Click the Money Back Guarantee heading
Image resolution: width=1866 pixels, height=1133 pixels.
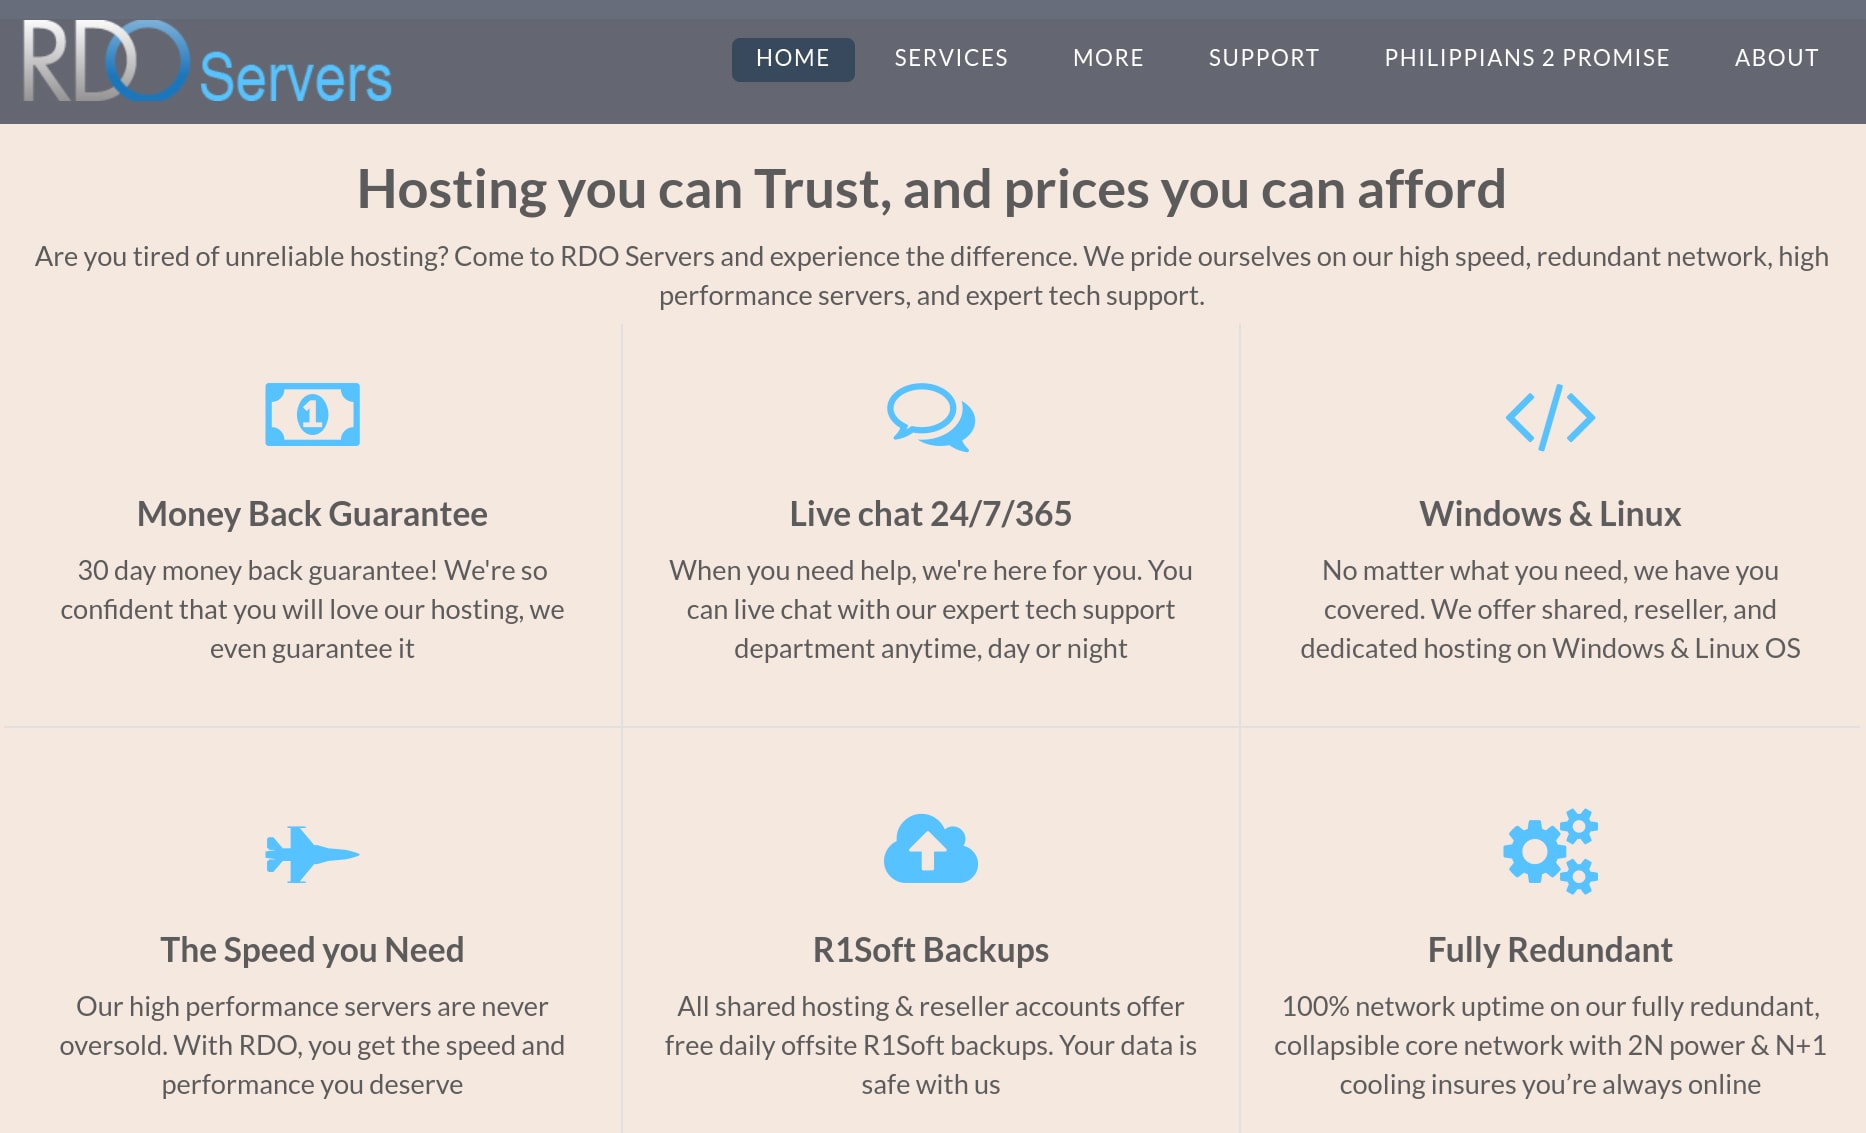pyautogui.click(x=312, y=514)
